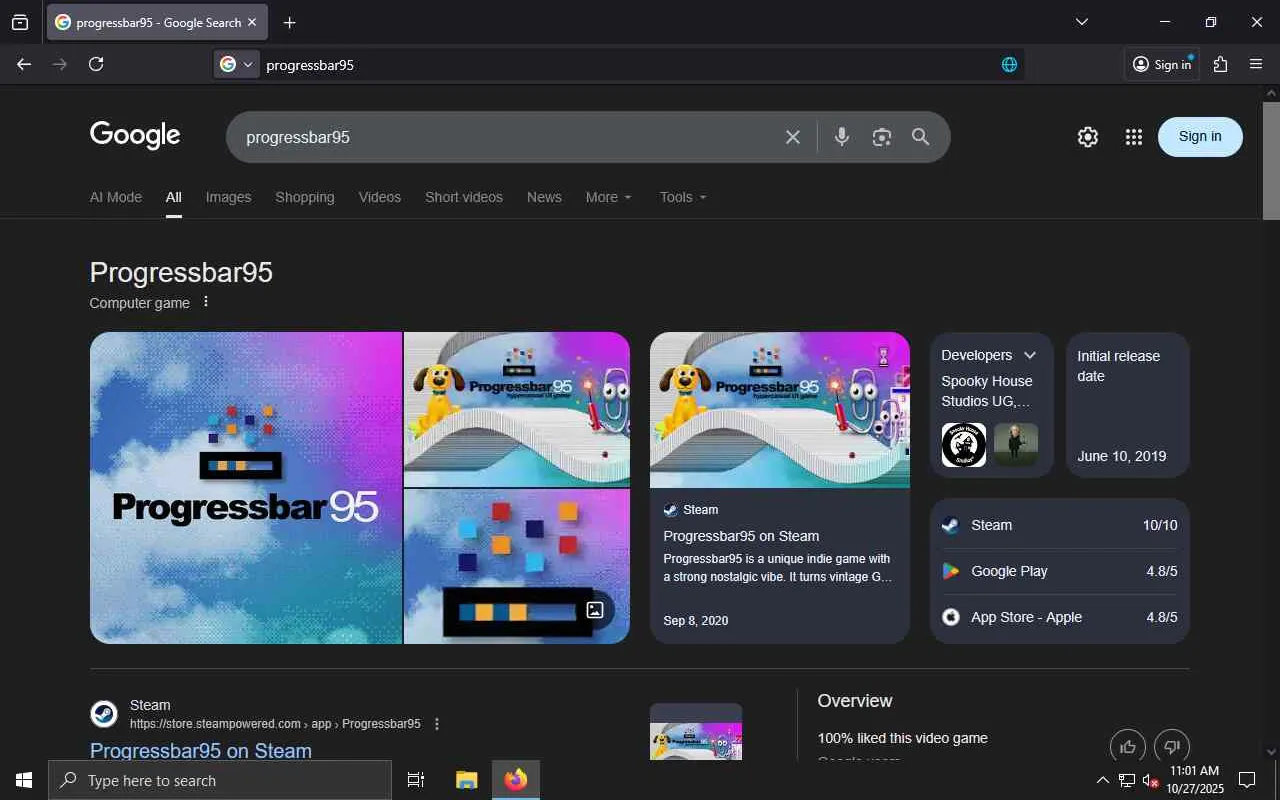Click the taskbar Type here to search box

(220, 780)
